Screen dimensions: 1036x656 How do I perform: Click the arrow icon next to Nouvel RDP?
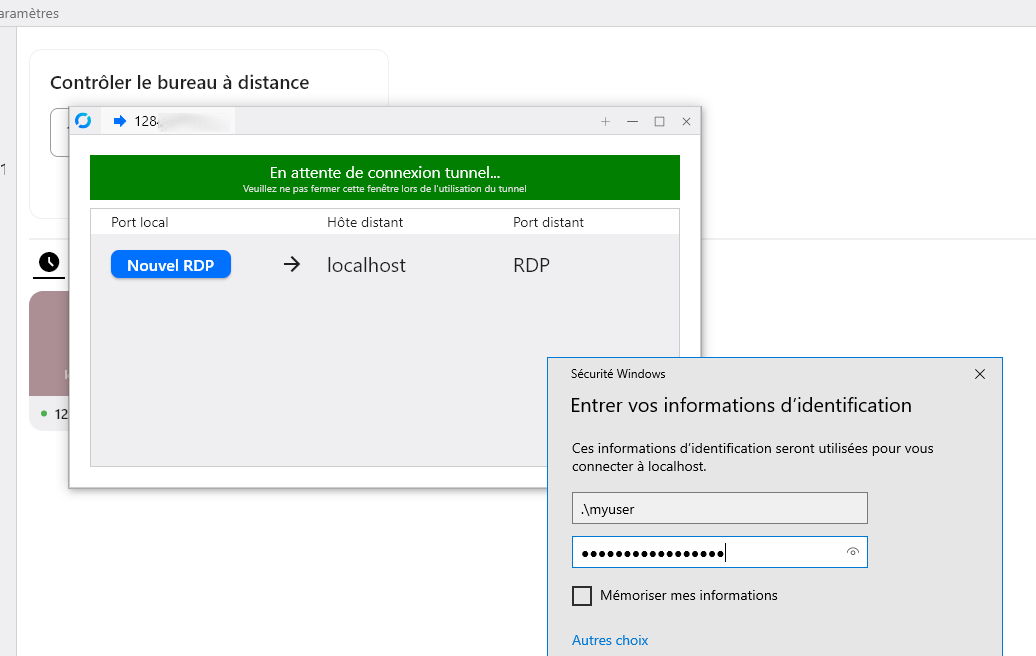point(291,264)
